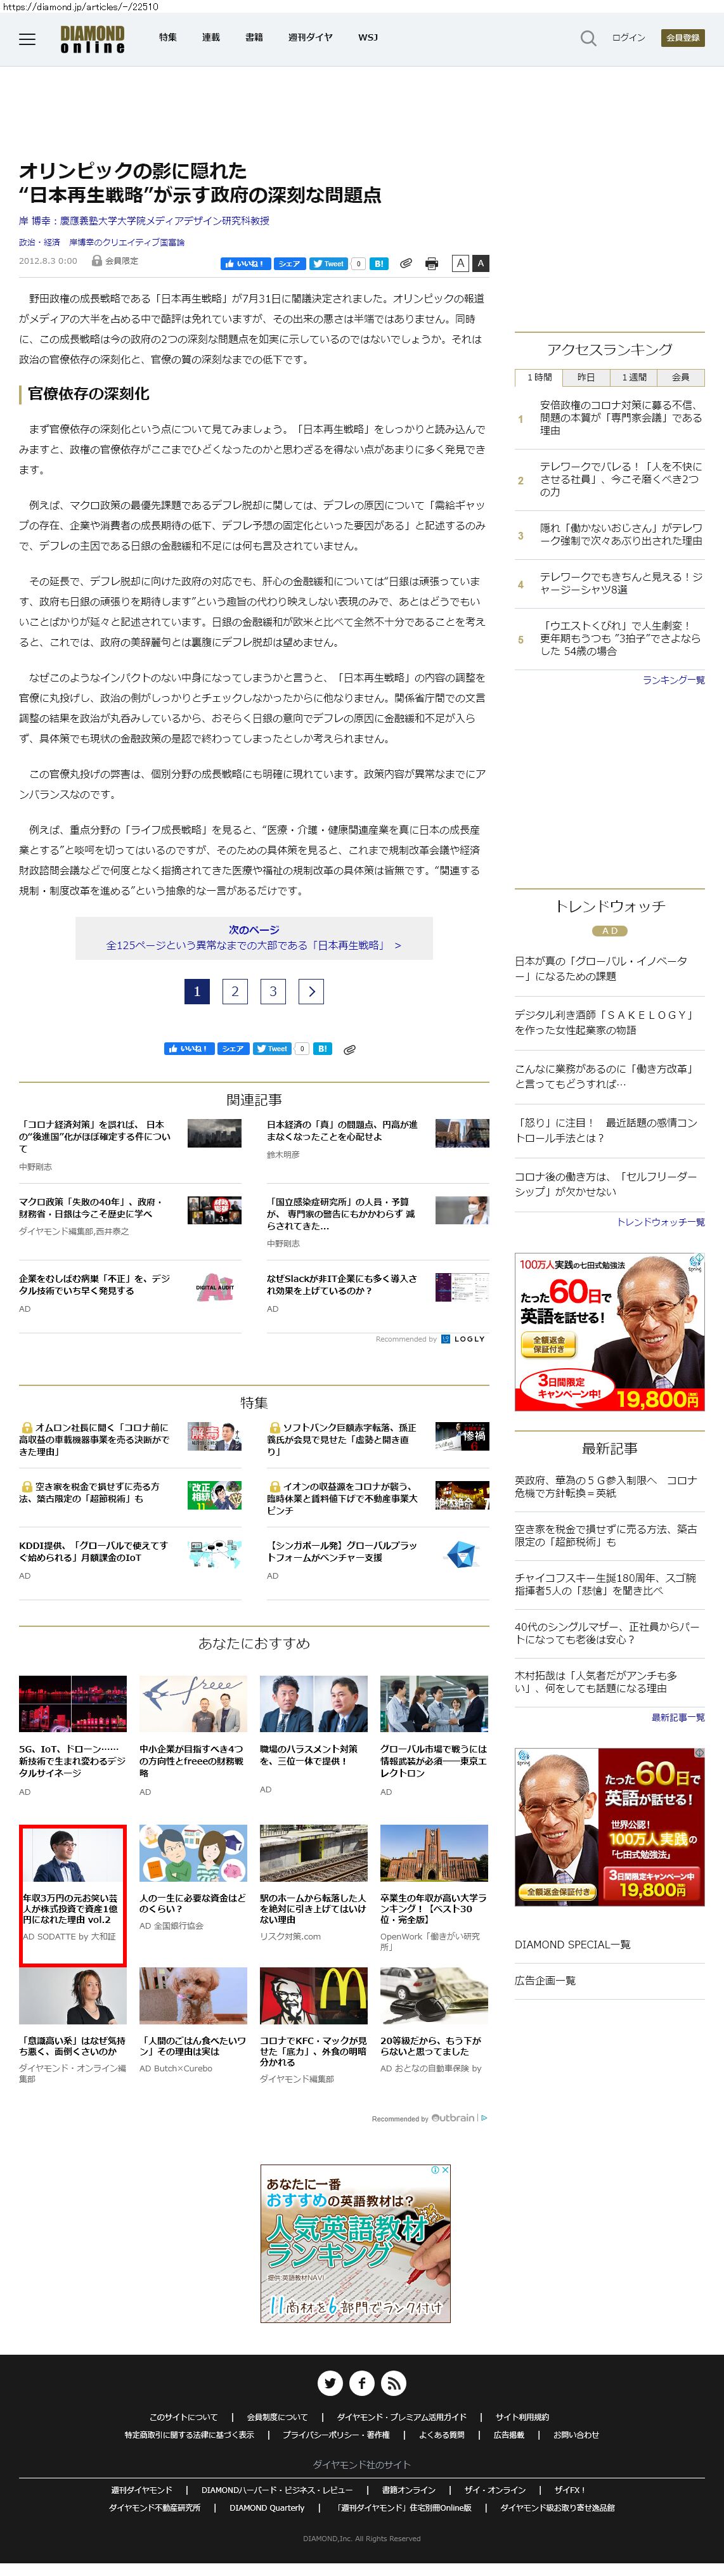Go to page 2 of the article

(235, 991)
